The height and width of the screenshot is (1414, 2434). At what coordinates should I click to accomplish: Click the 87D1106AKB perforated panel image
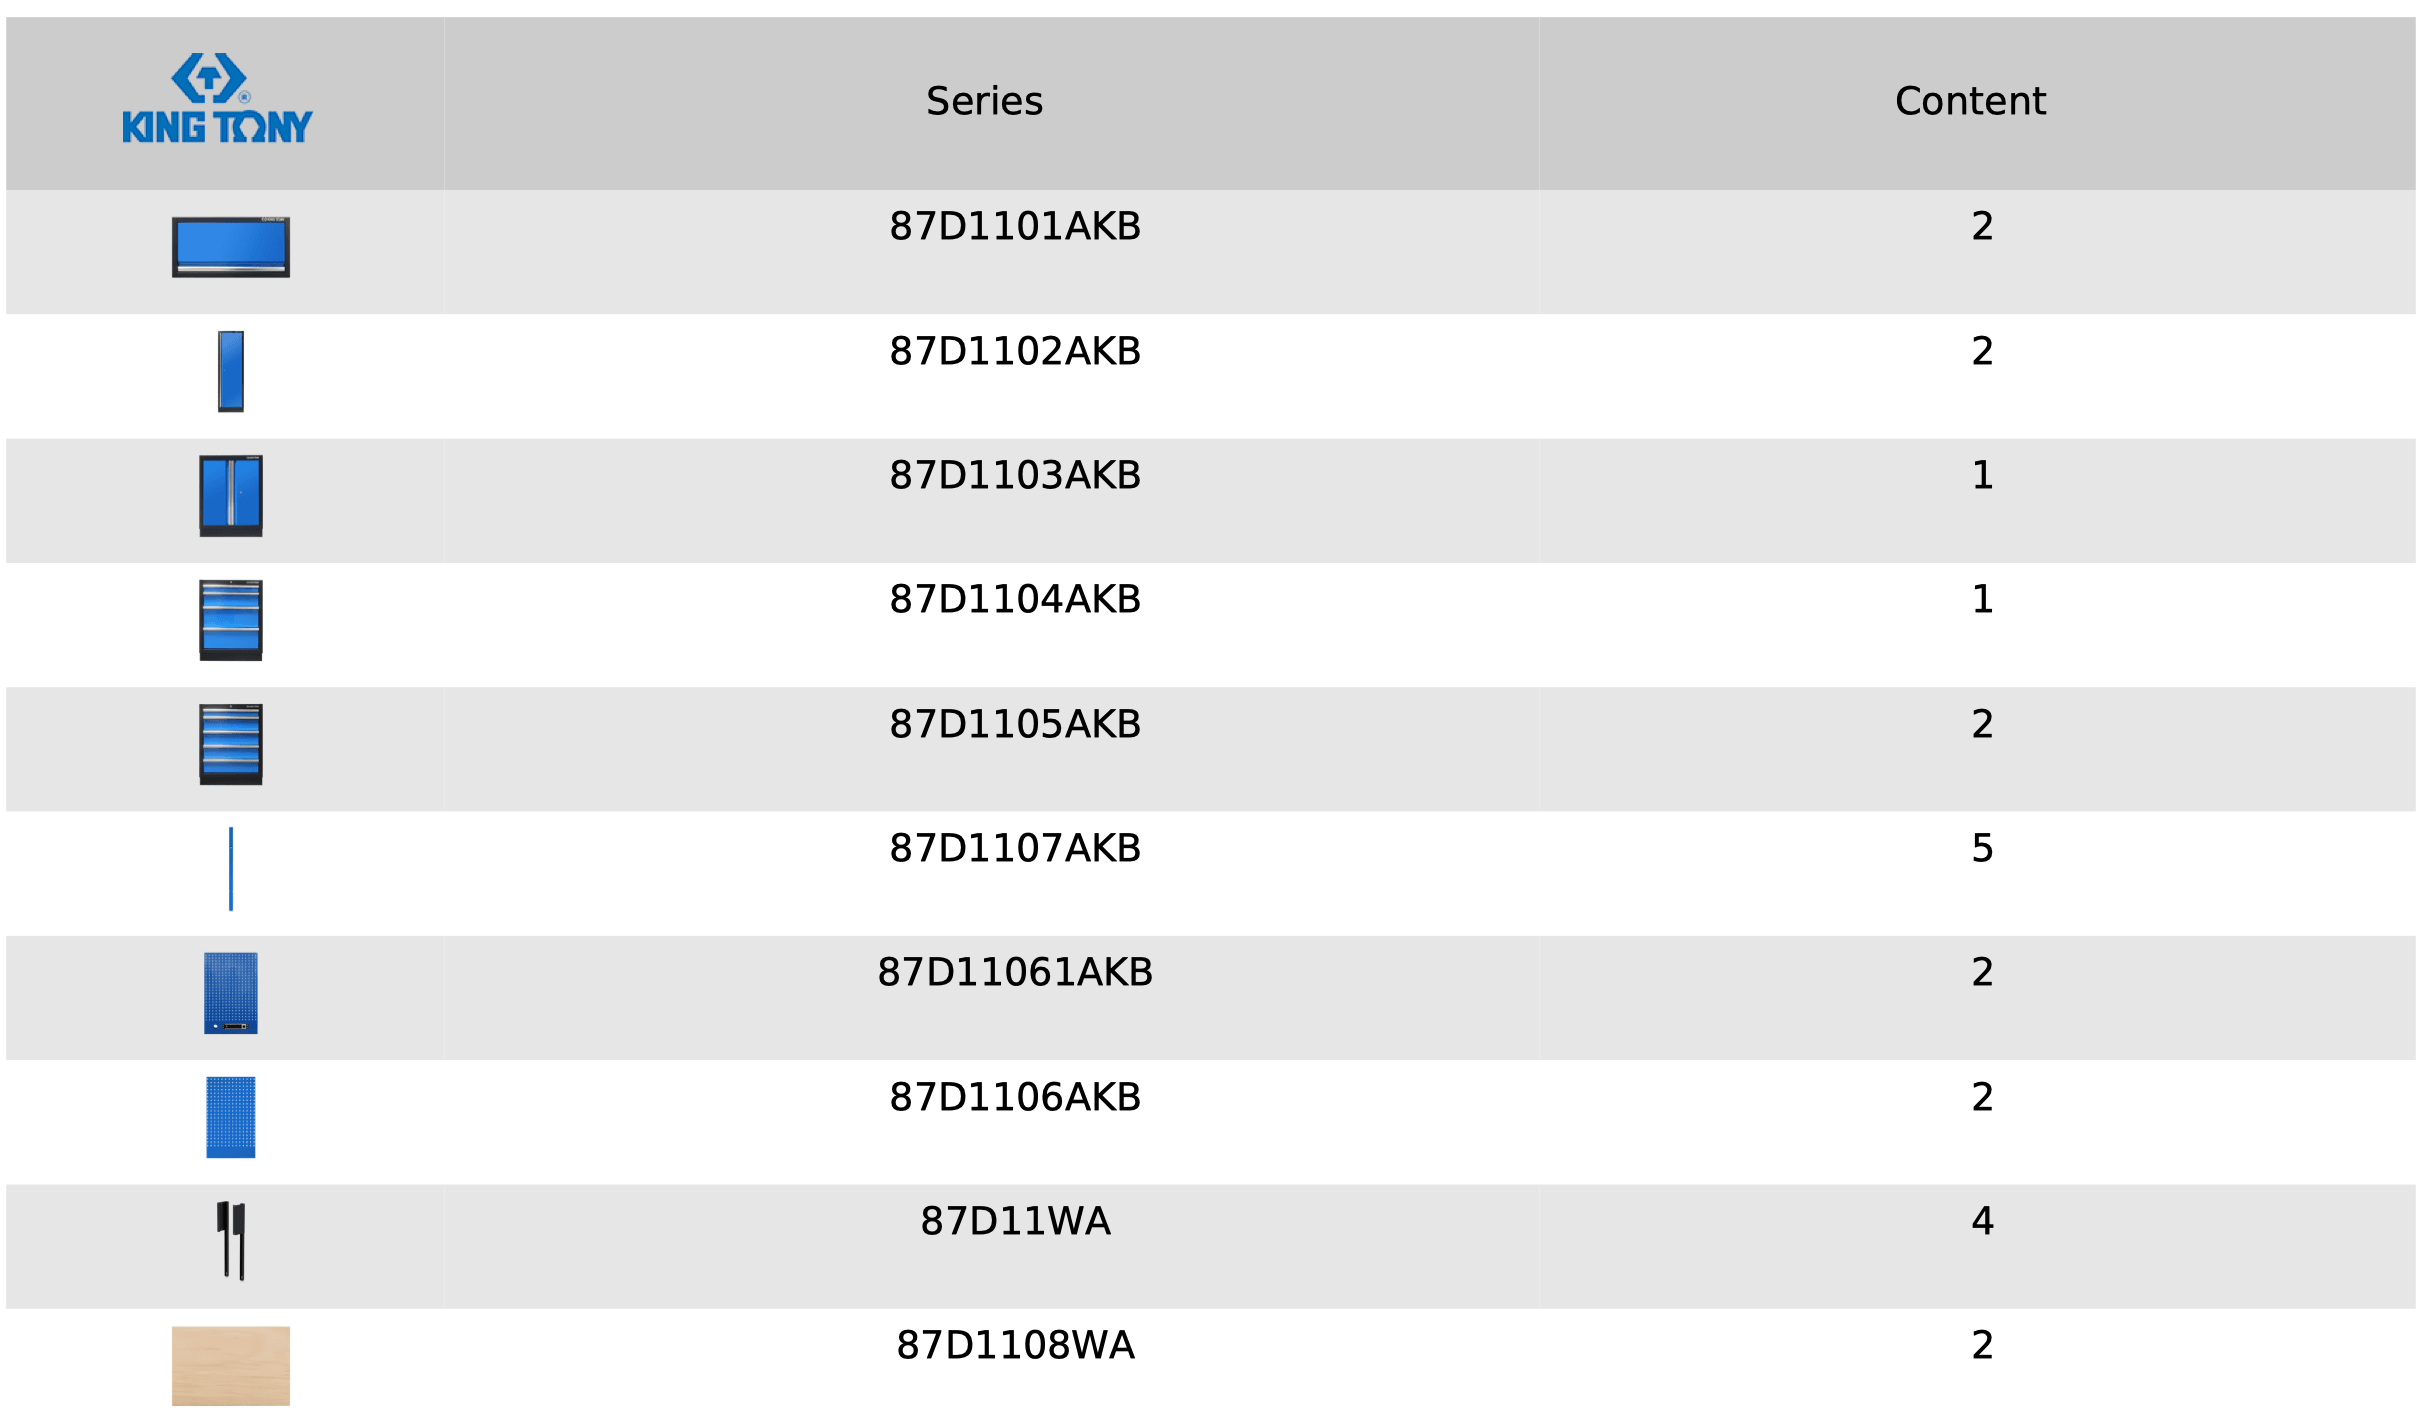click(231, 1117)
